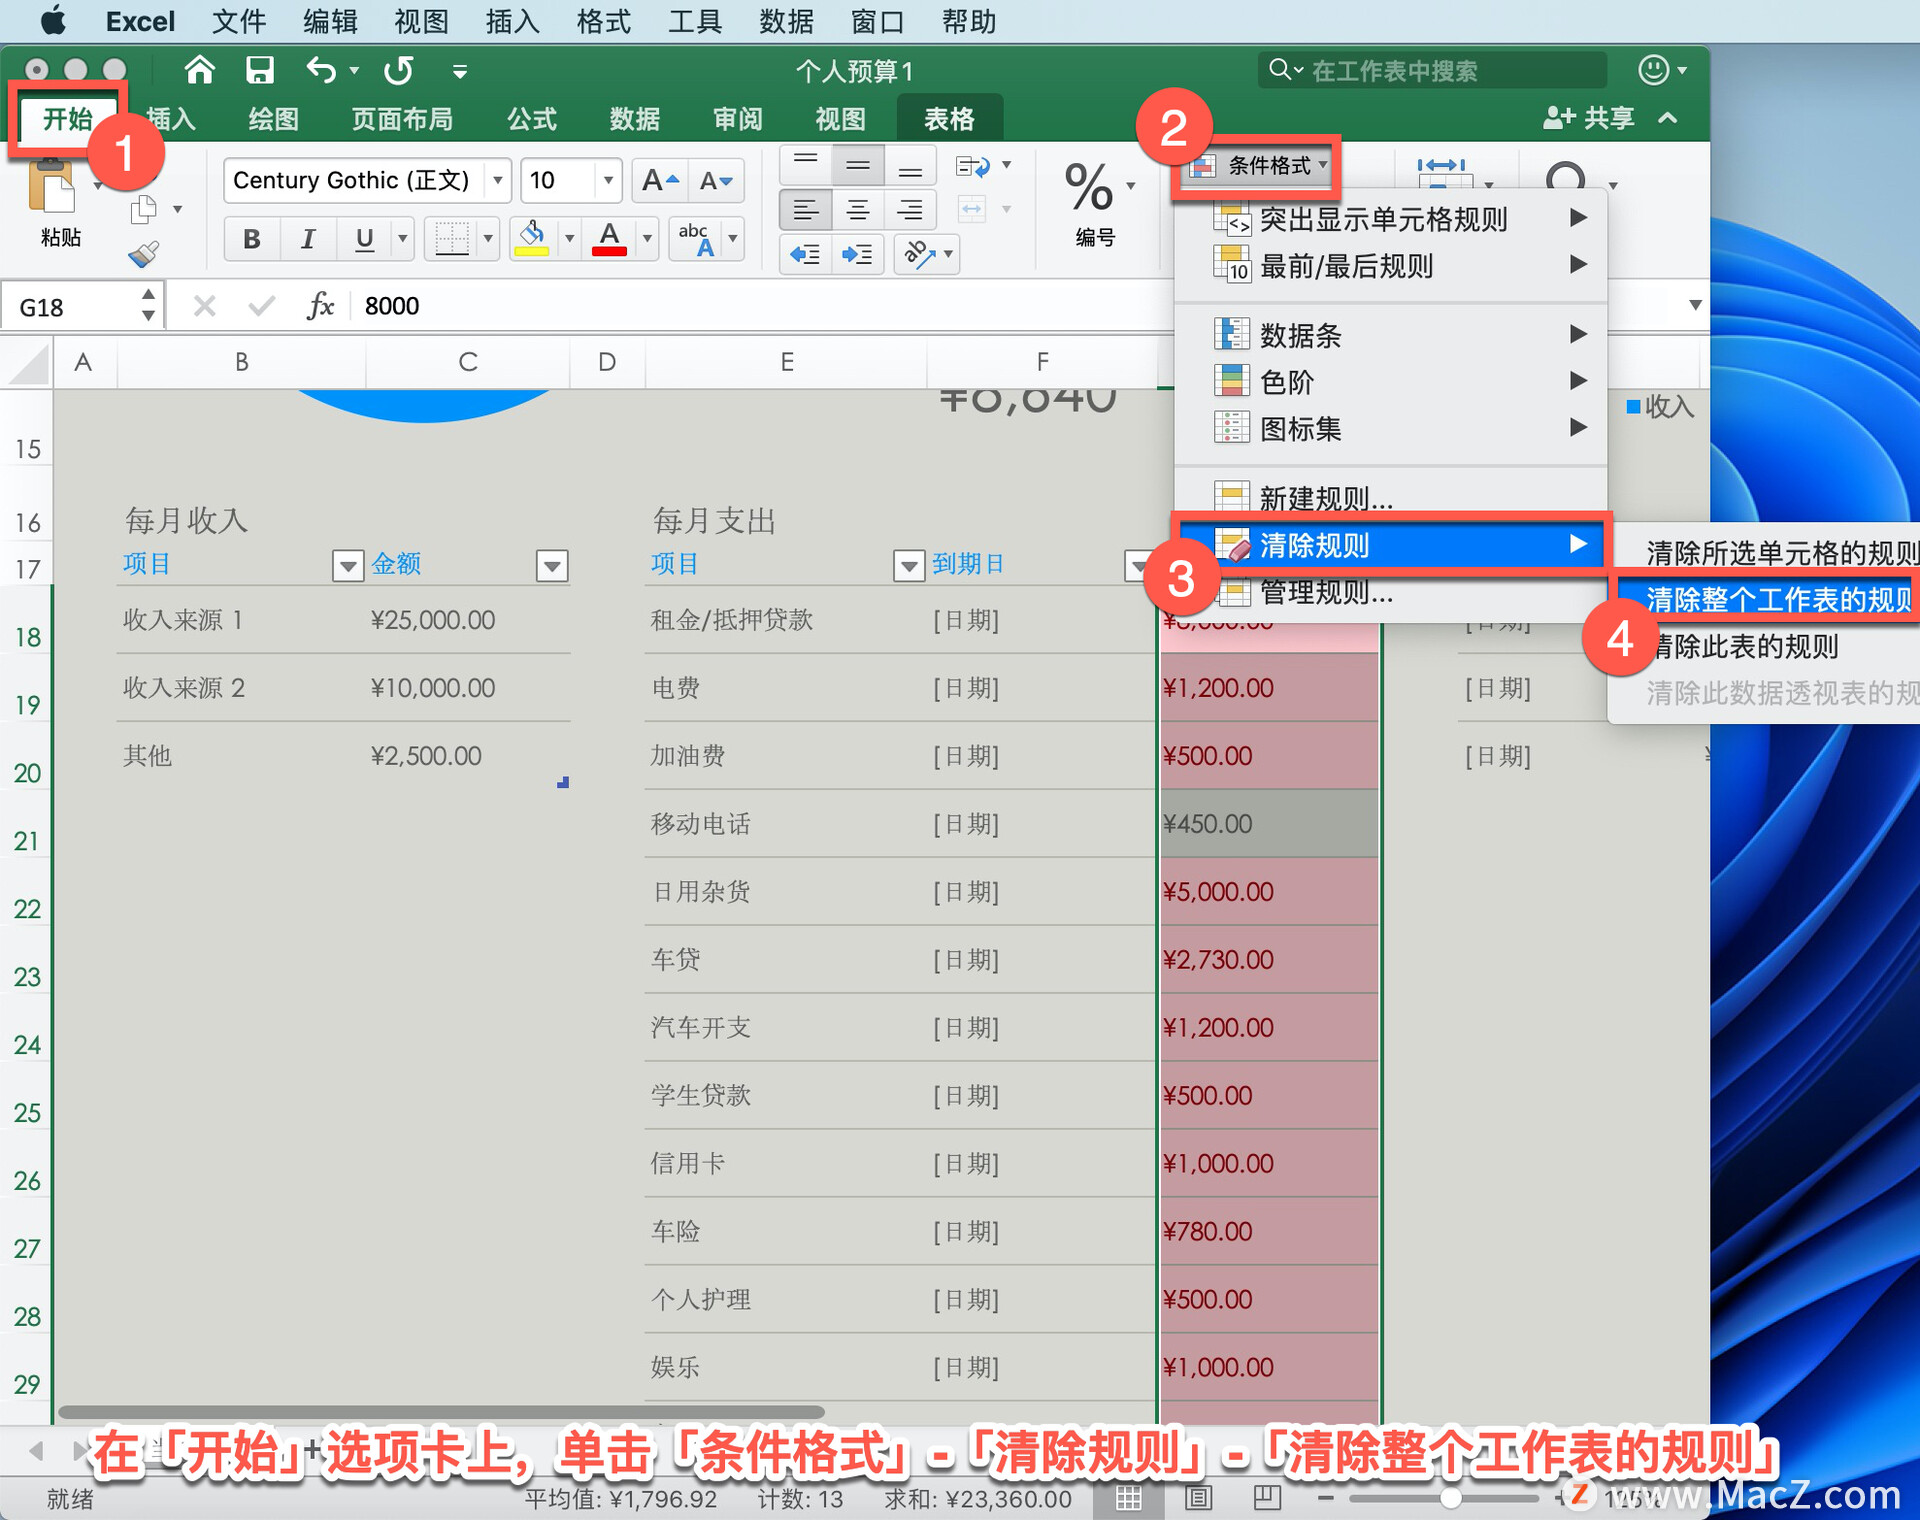
Task: Switch to 开始 ribbon tab
Action: [67, 119]
